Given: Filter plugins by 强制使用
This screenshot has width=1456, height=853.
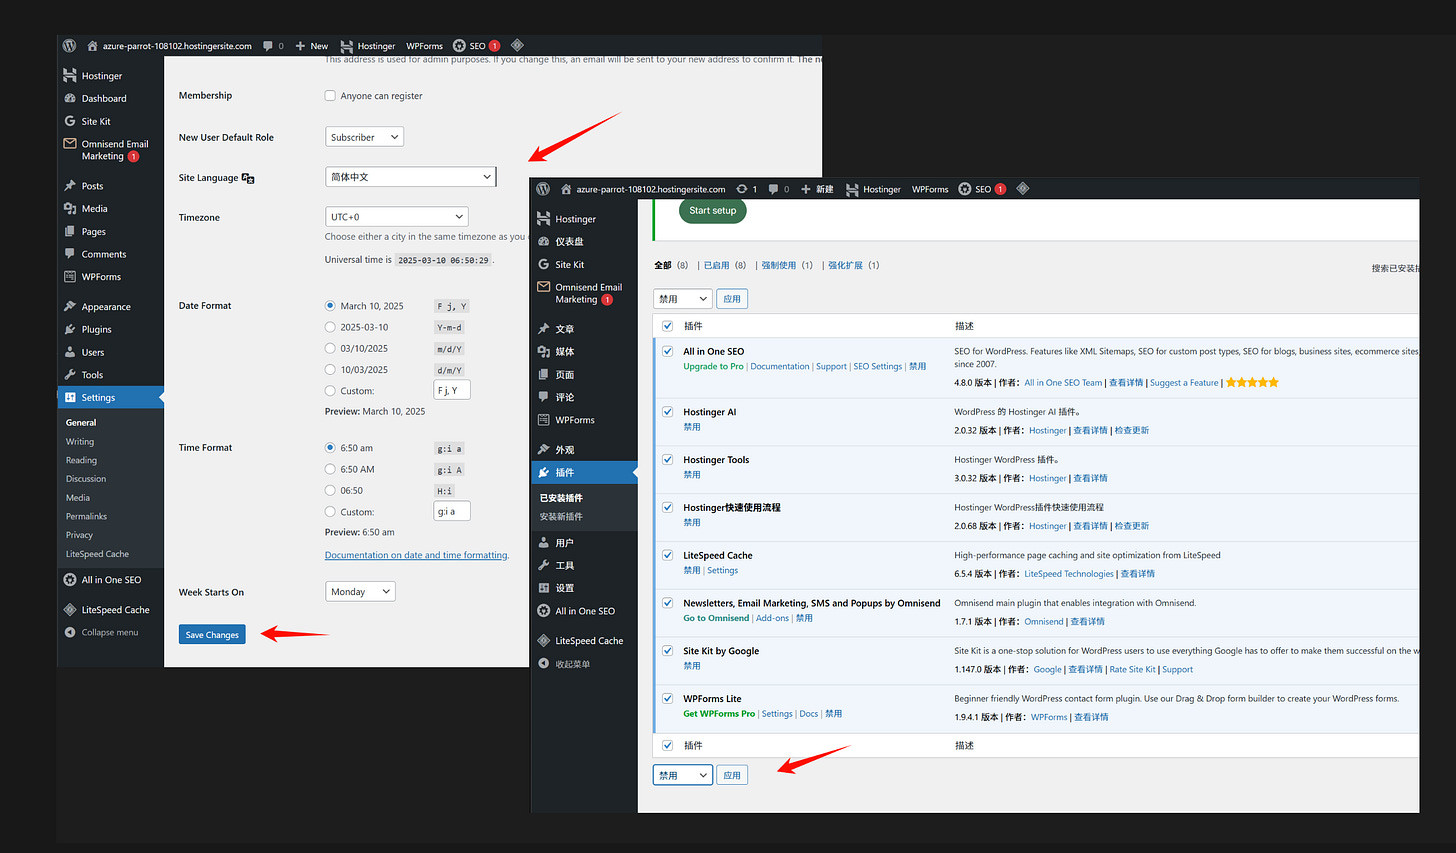Looking at the screenshot, I should 778,265.
